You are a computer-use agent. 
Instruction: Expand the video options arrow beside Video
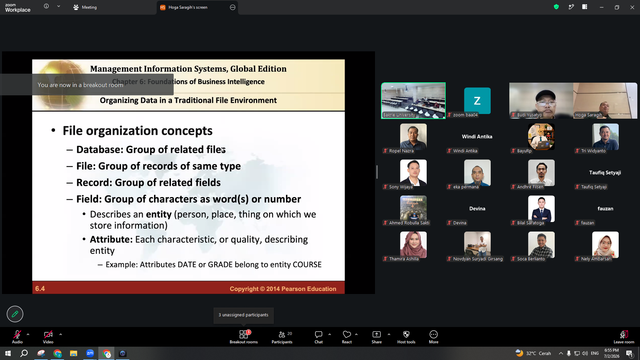(60, 334)
